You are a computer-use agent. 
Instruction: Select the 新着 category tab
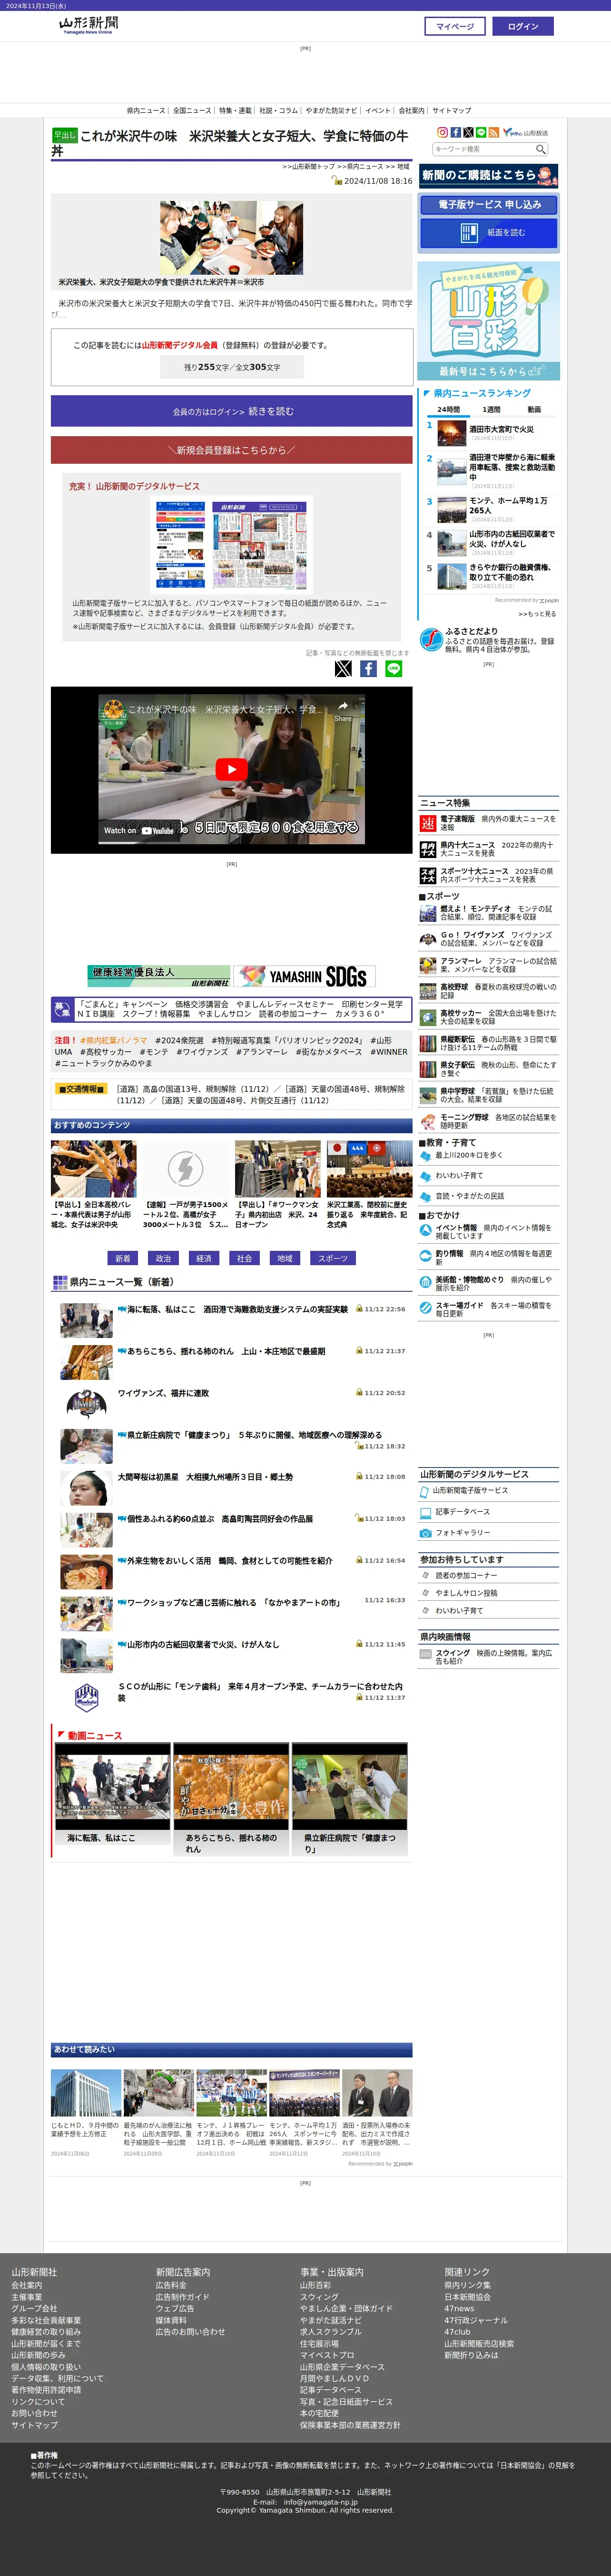pos(122,1258)
